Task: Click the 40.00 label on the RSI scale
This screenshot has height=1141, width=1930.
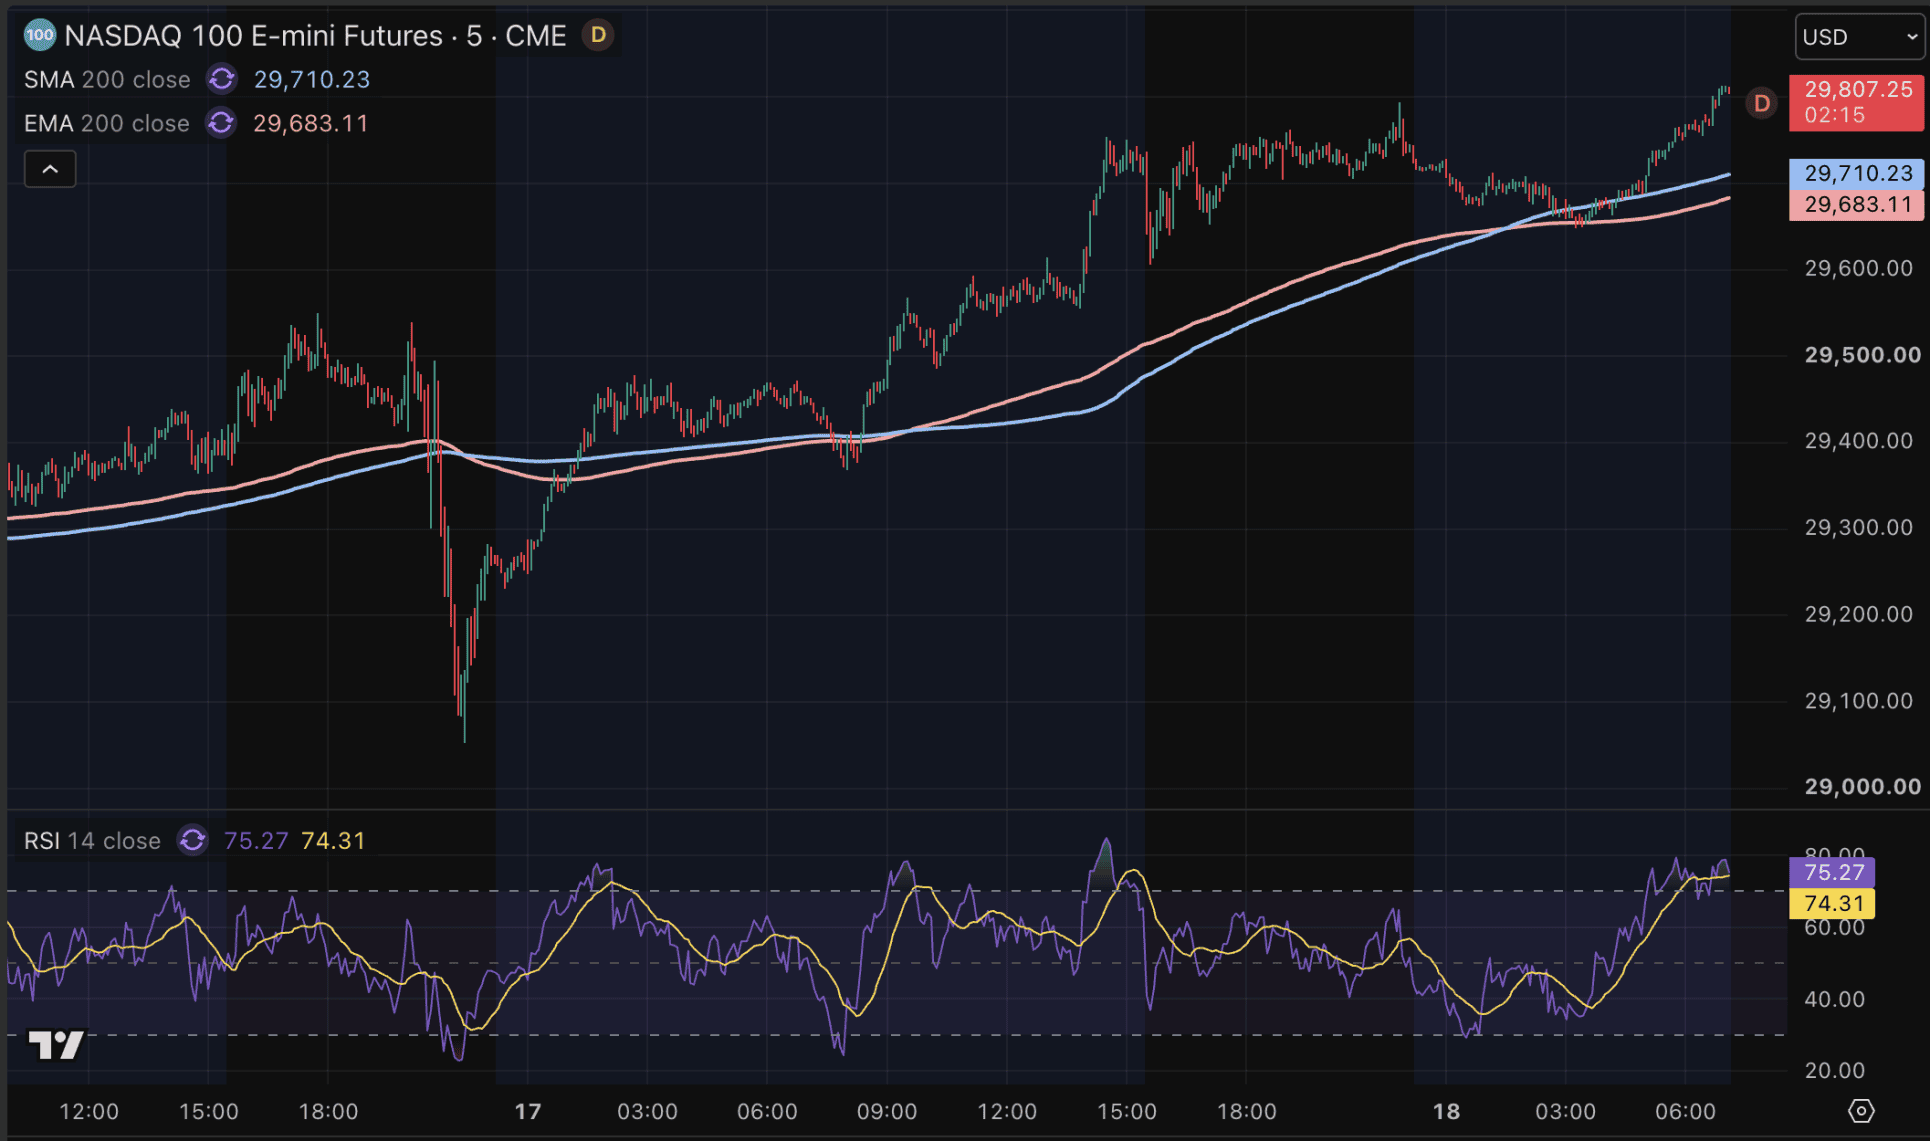Action: pyautogui.click(x=1834, y=999)
